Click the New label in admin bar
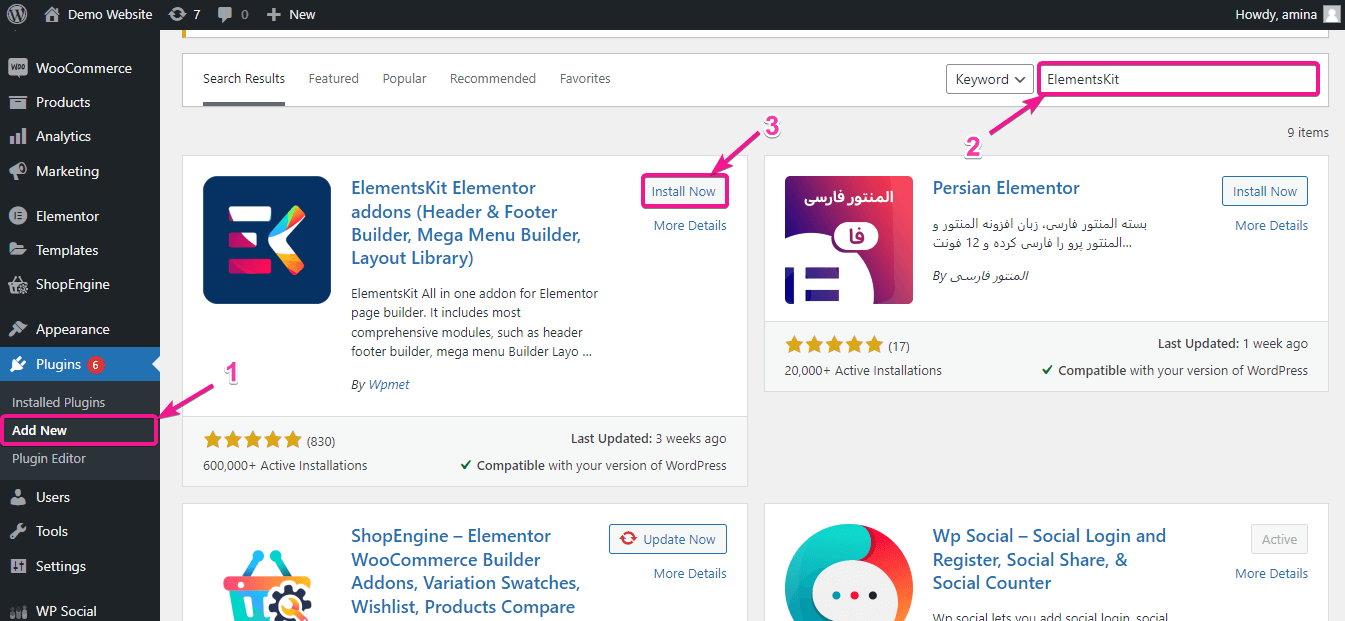Image resolution: width=1345 pixels, height=621 pixels. tap(302, 14)
